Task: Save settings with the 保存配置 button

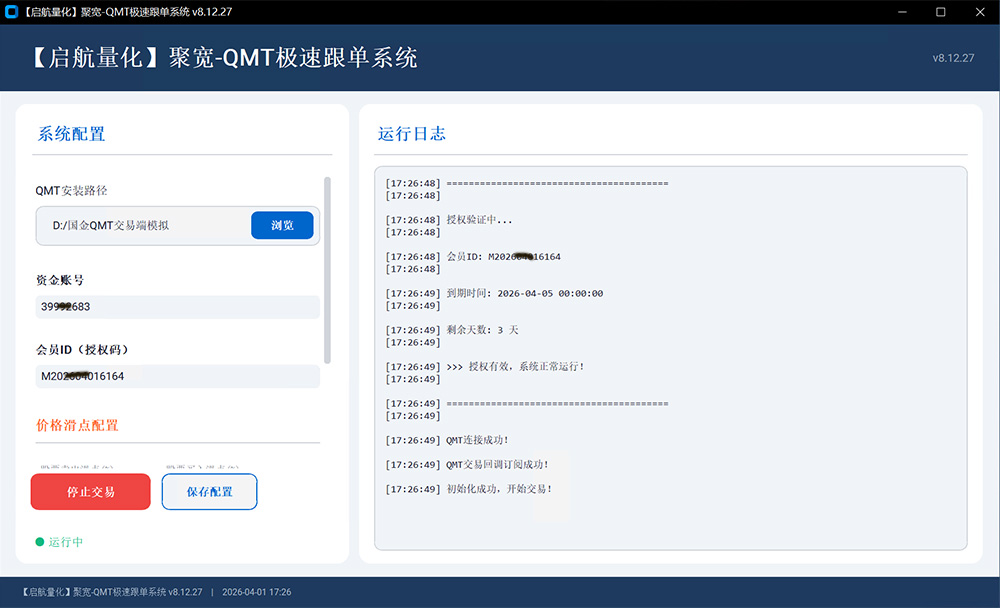Action: [209, 492]
